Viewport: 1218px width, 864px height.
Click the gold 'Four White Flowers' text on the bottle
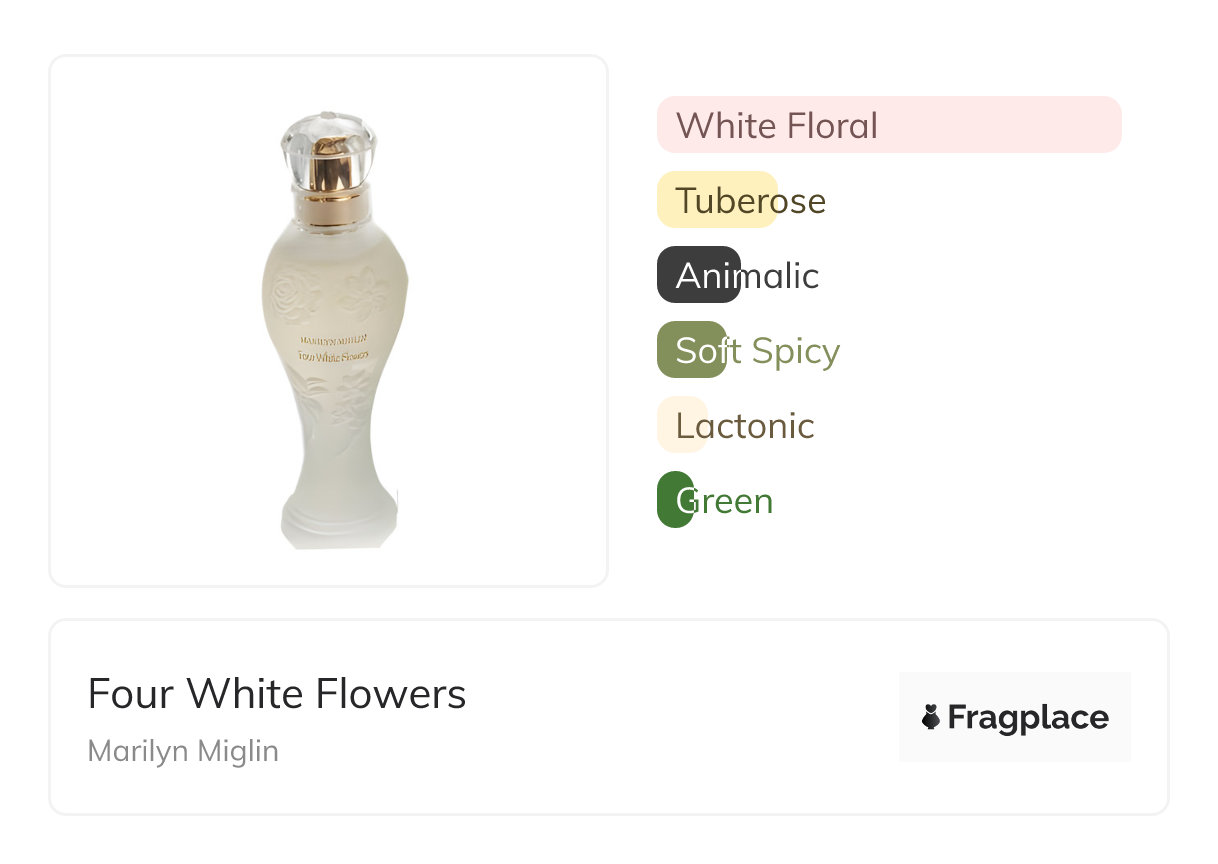[334, 357]
